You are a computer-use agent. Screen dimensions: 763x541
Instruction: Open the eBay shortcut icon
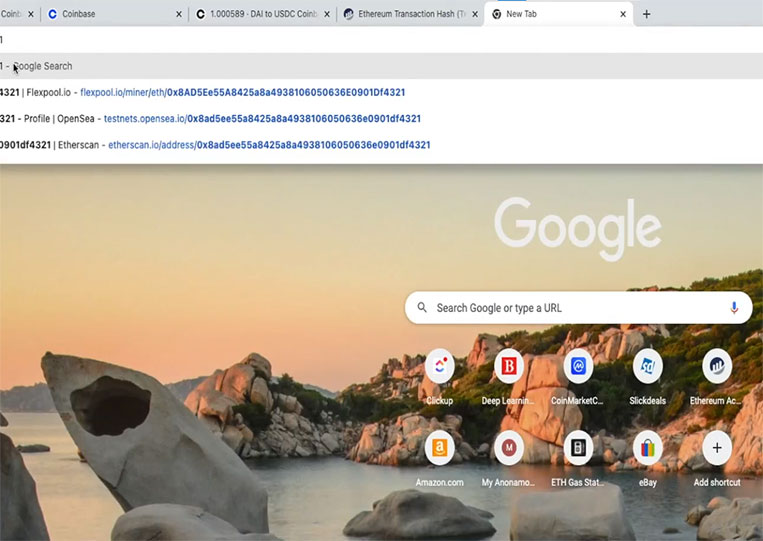coord(648,448)
